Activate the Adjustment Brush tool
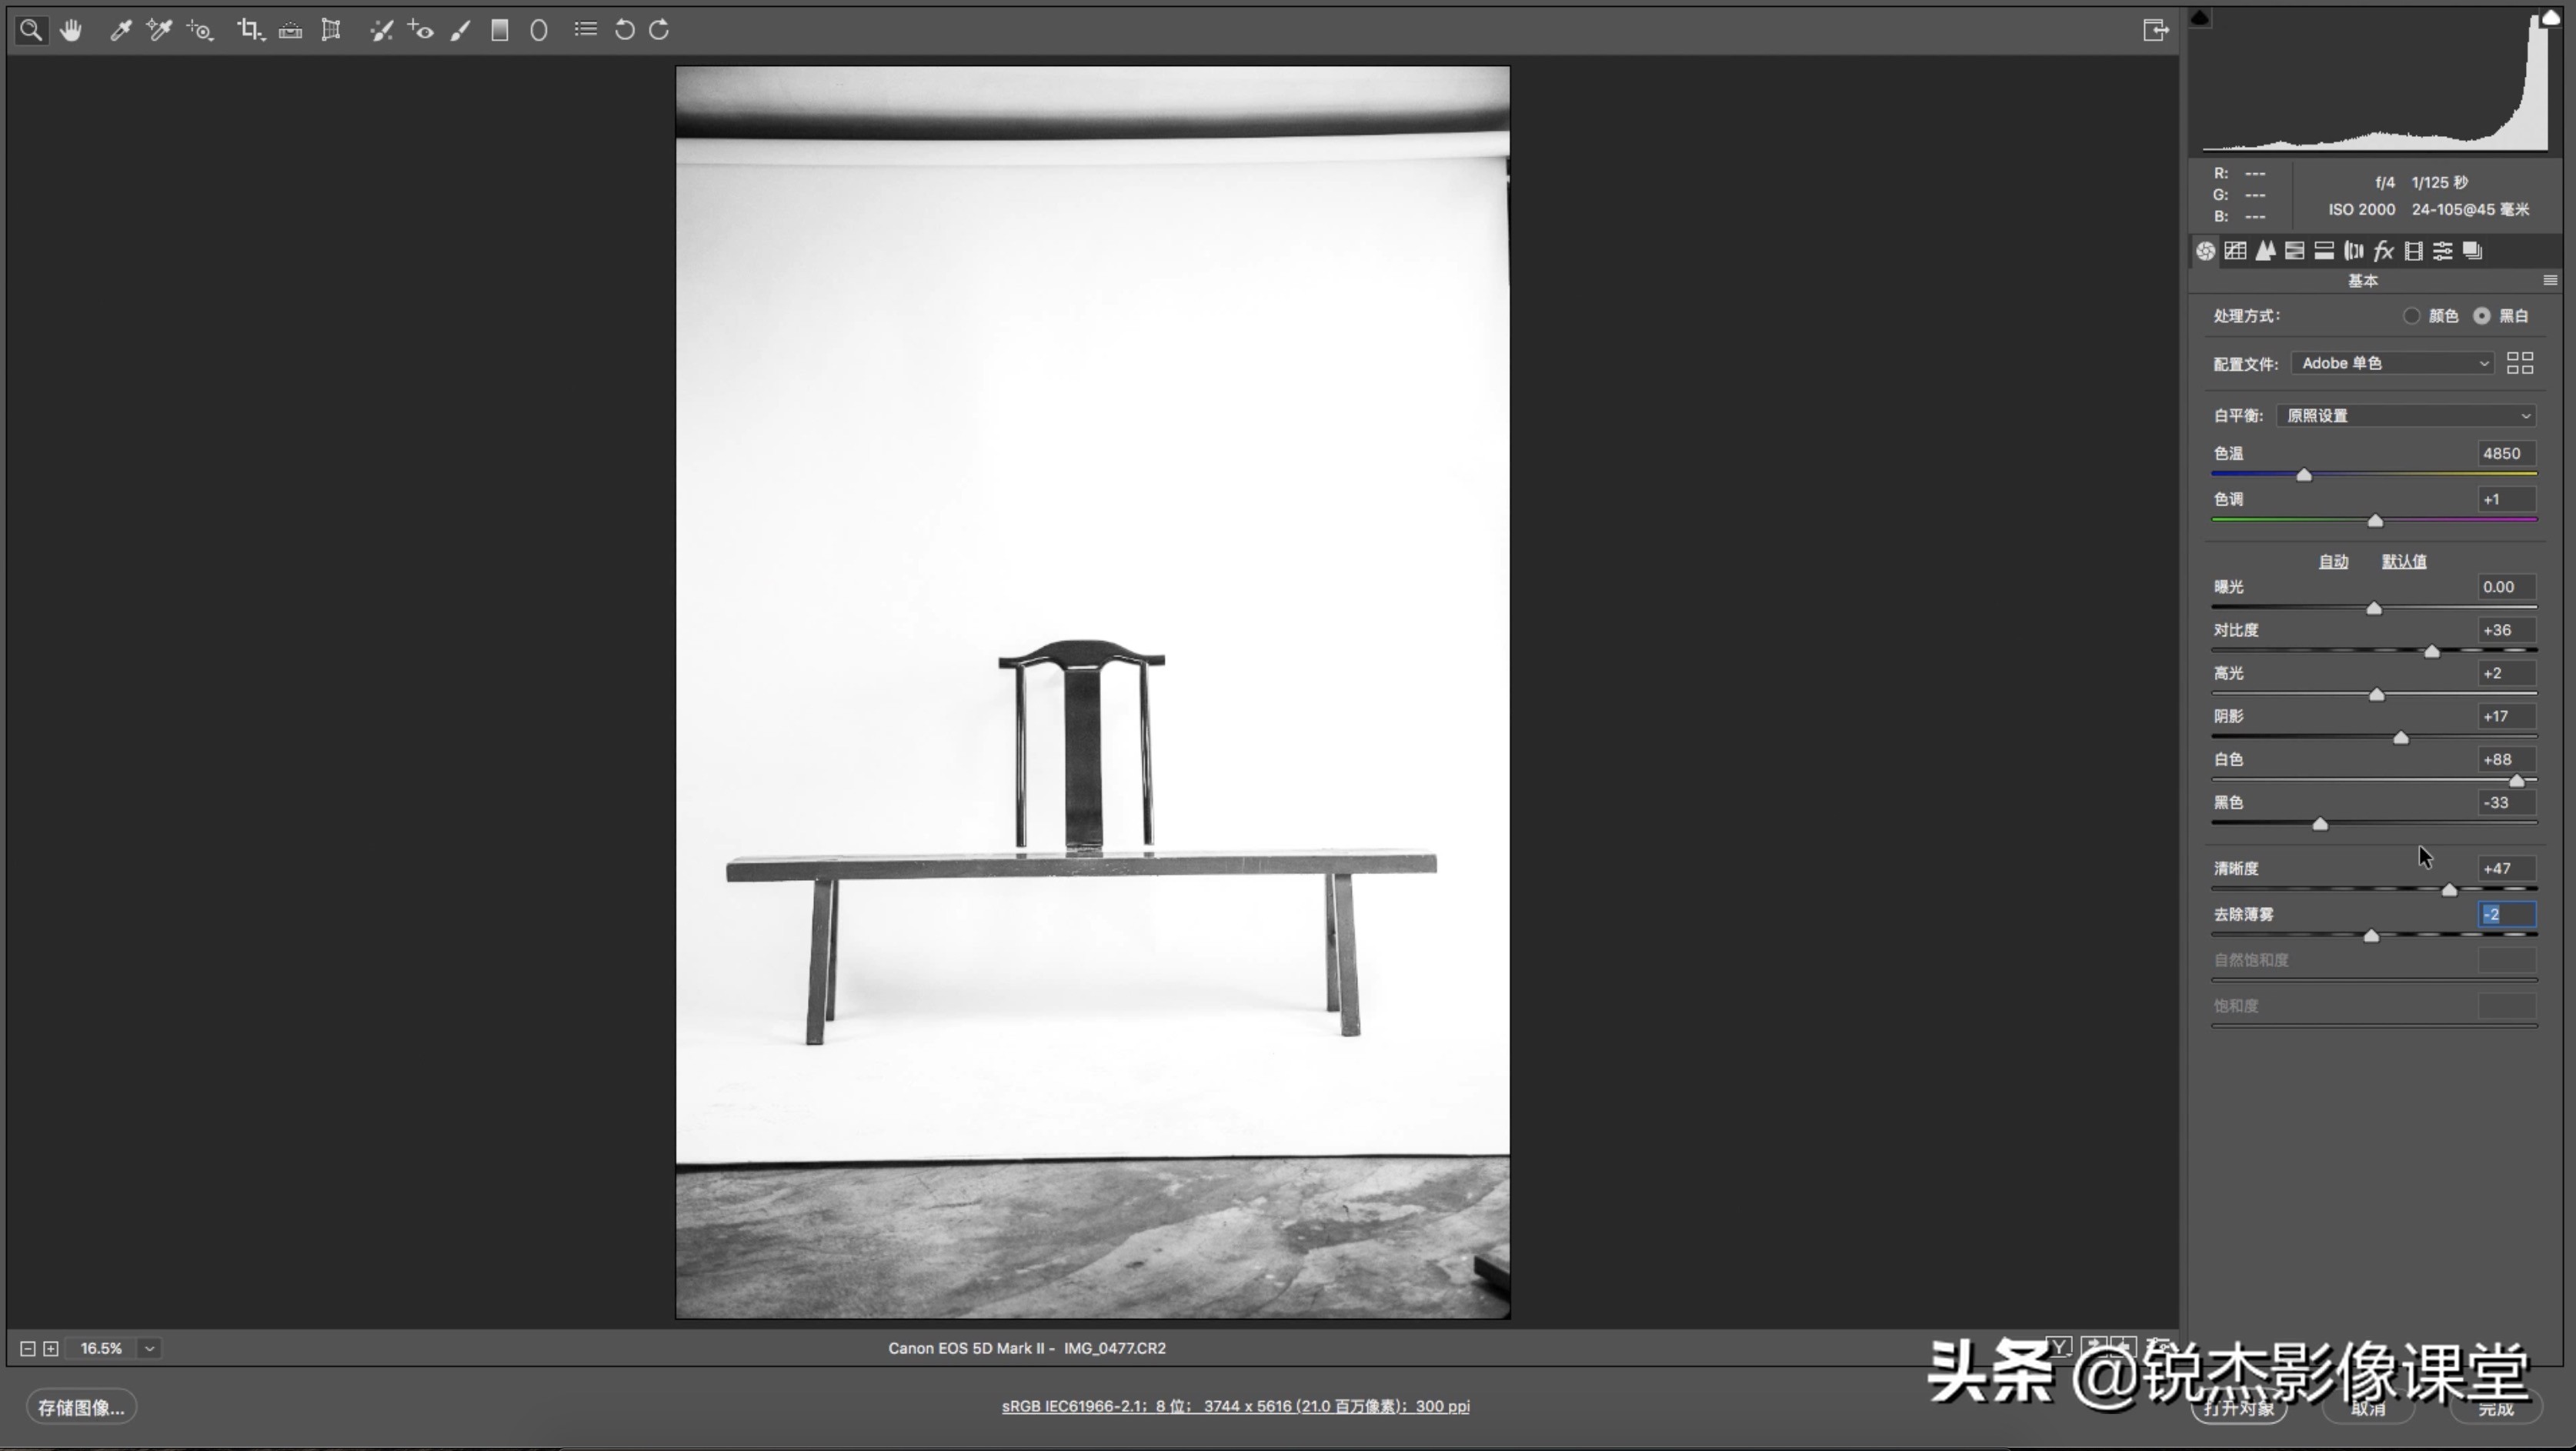The width and height of the screenshot is (2576, 1451). [460, 29]
